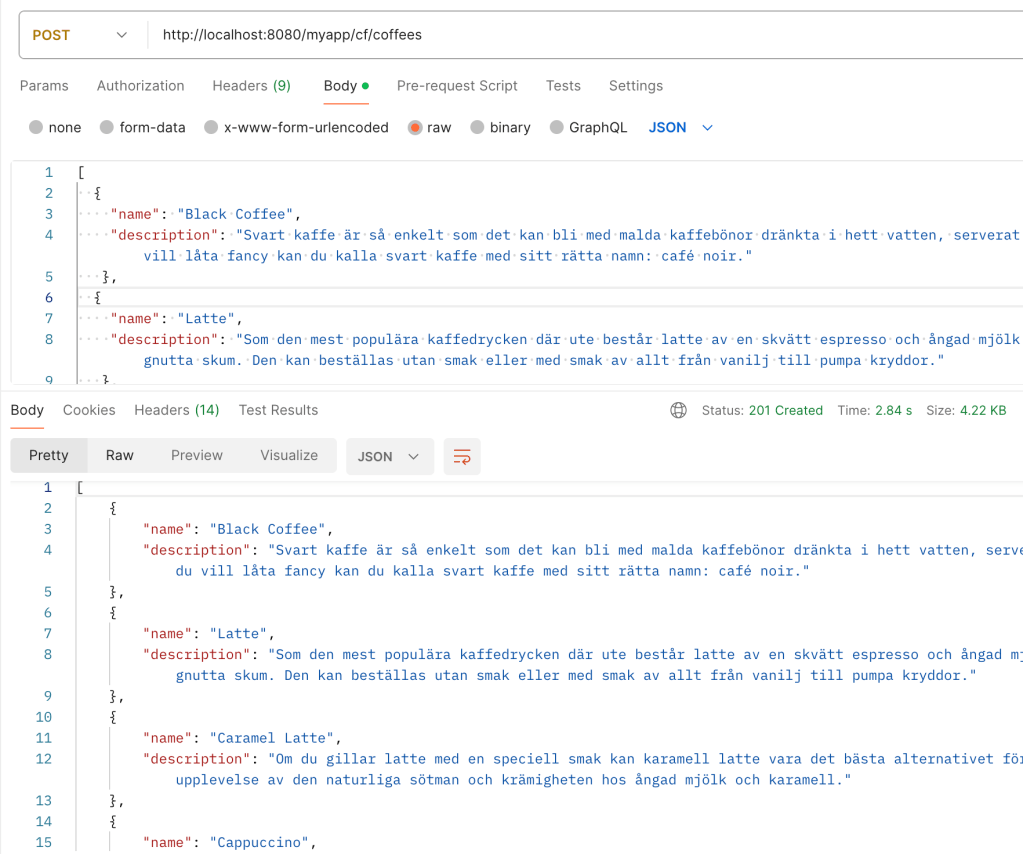Select the form-data radio option
The width and height of the screenshot is (1023, 854).
tap(106, 128)
